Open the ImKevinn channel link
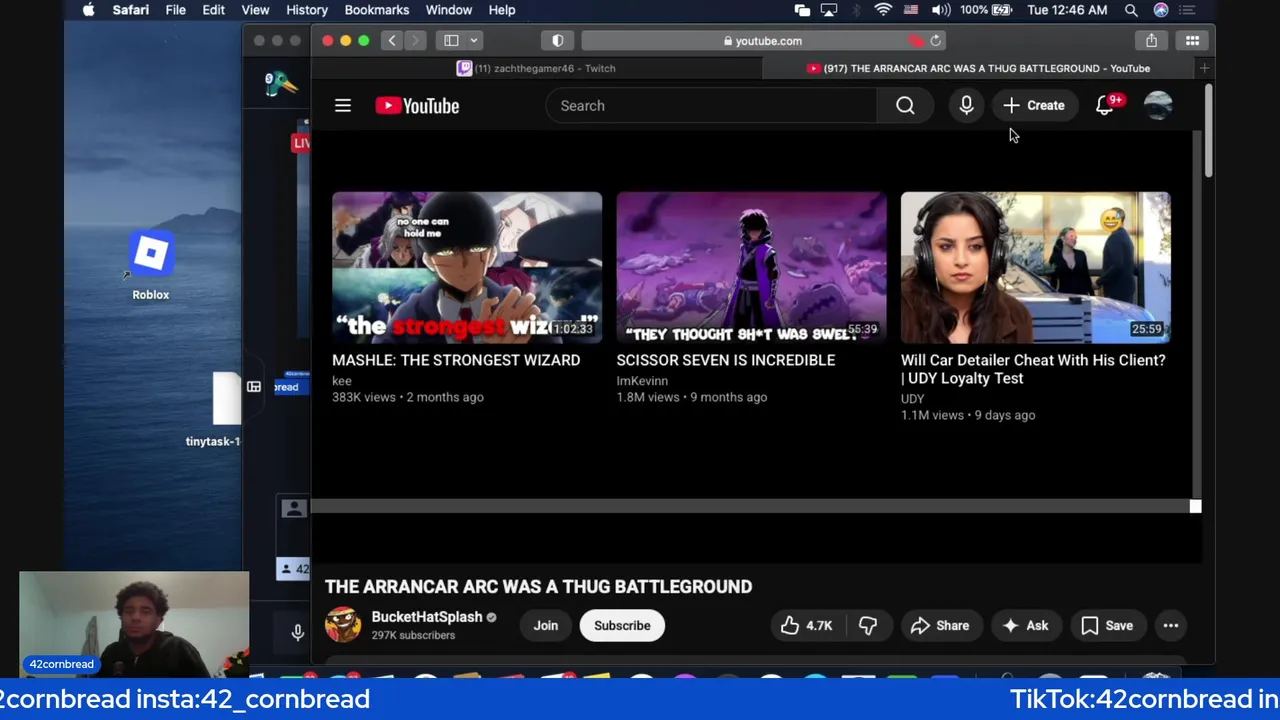Image resolution: width=1280 pixels, height=720 pixels. pos(642,381)
